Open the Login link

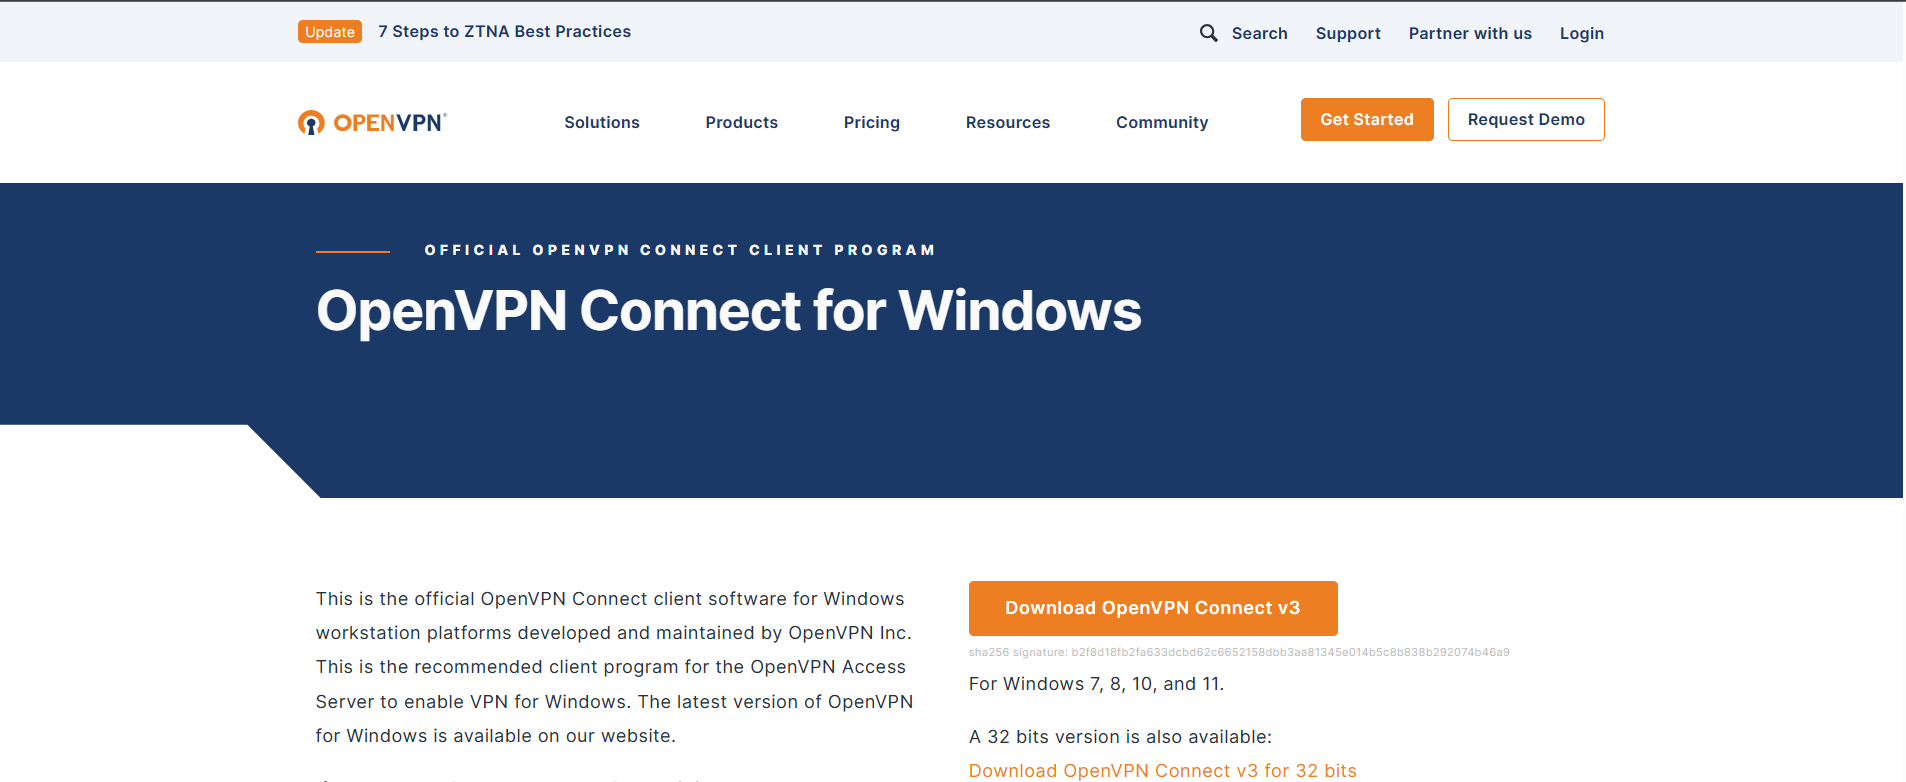click(x=1581, y=33)
